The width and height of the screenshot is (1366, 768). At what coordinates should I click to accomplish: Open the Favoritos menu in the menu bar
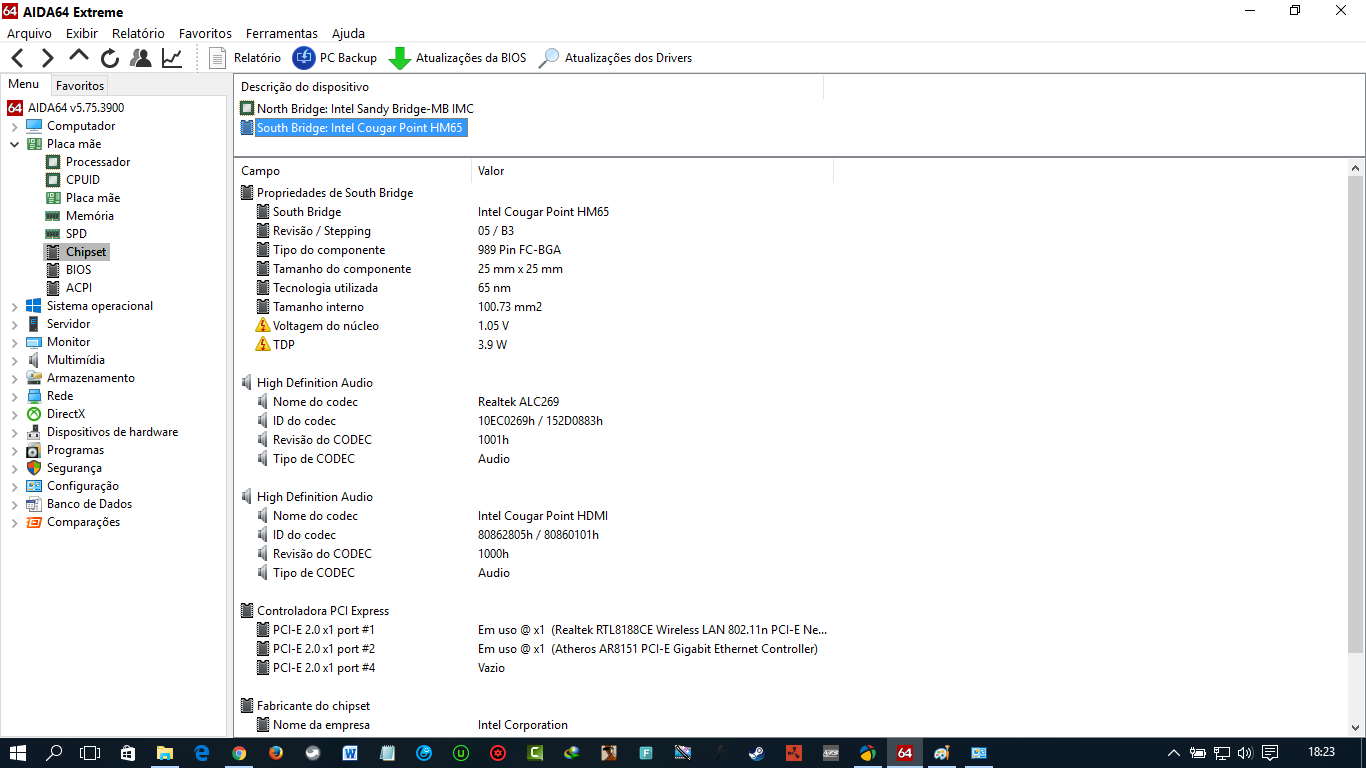pyautogui.click(x=205, y=33)
